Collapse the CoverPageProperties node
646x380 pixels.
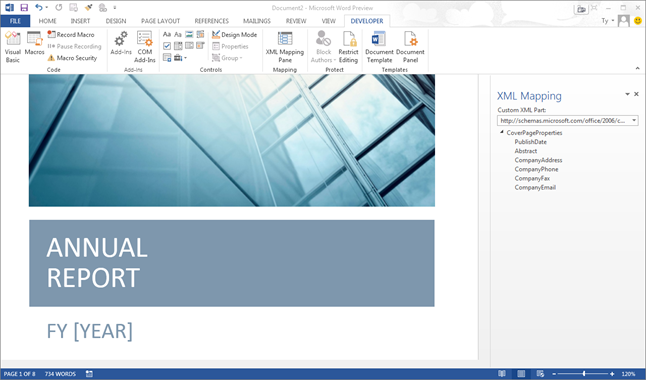tap(502, 132)
